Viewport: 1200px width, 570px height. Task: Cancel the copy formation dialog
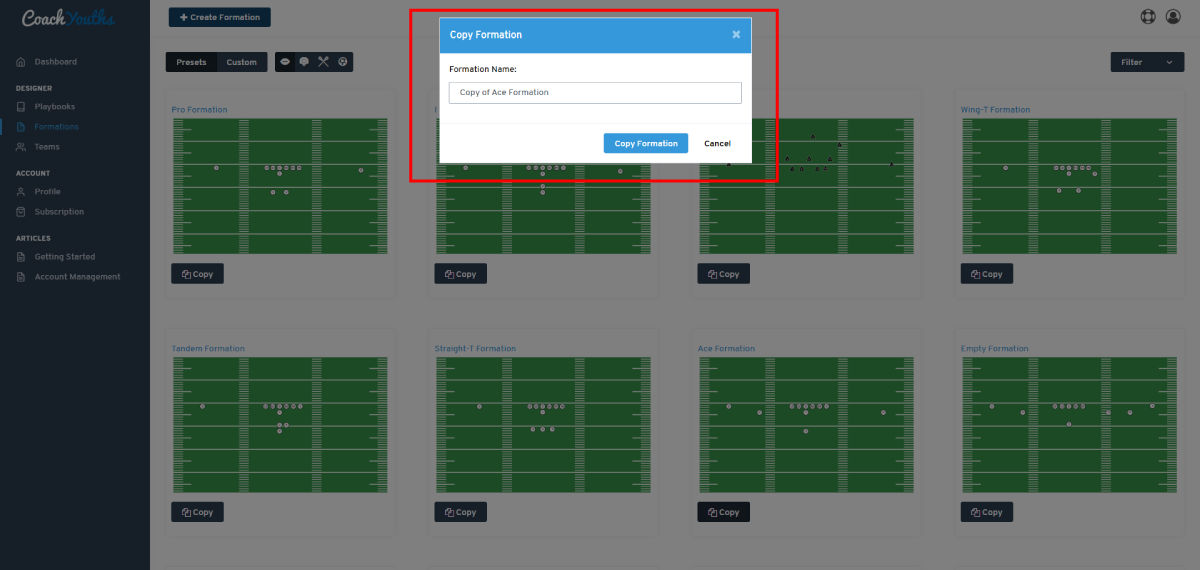coord(717,143)
